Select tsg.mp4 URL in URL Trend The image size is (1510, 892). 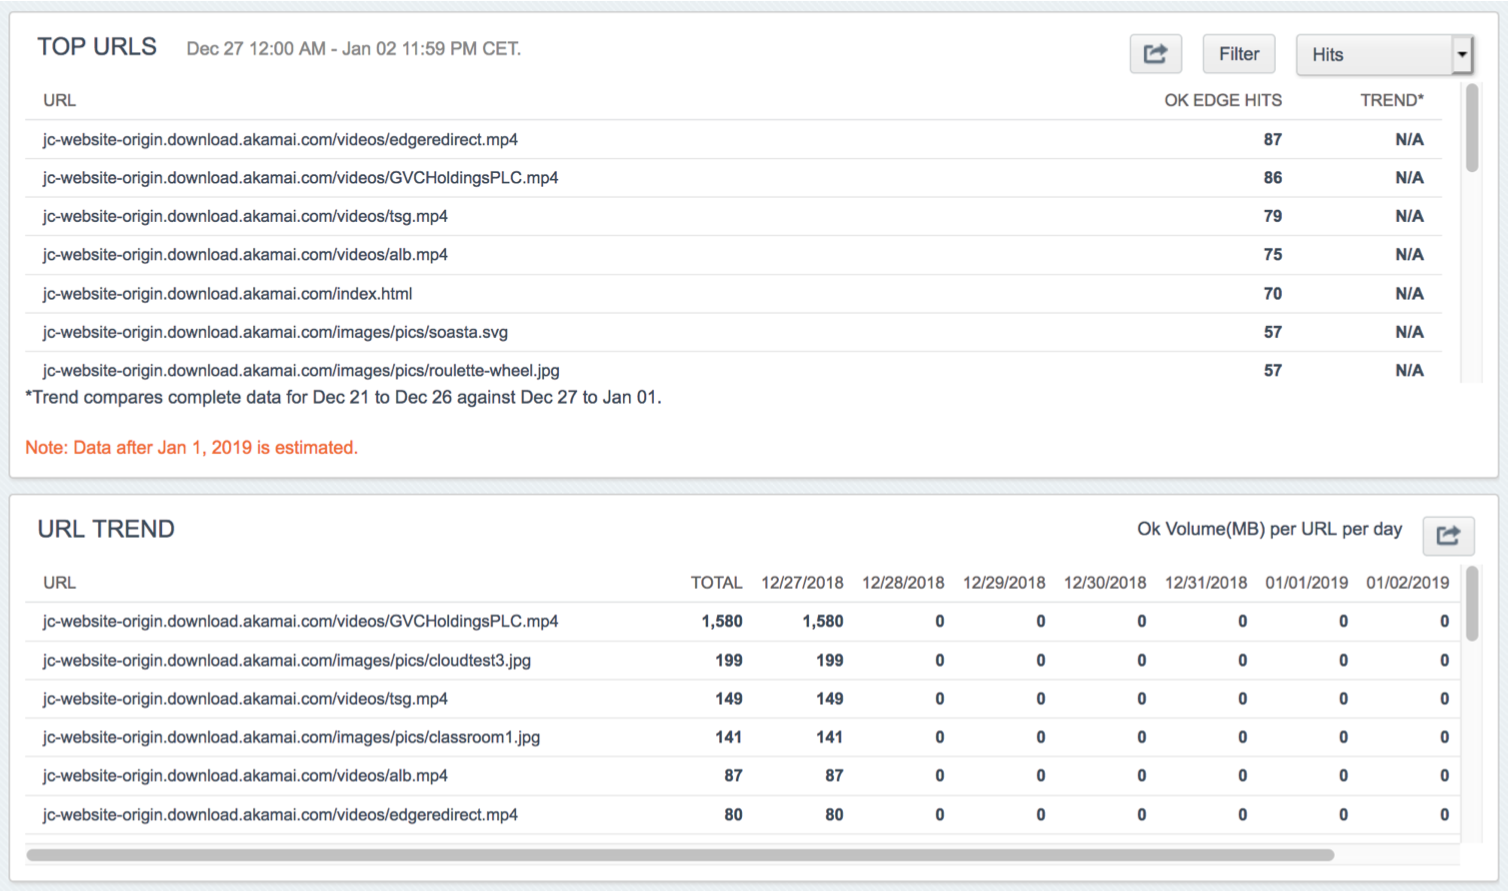pos(245,698)
